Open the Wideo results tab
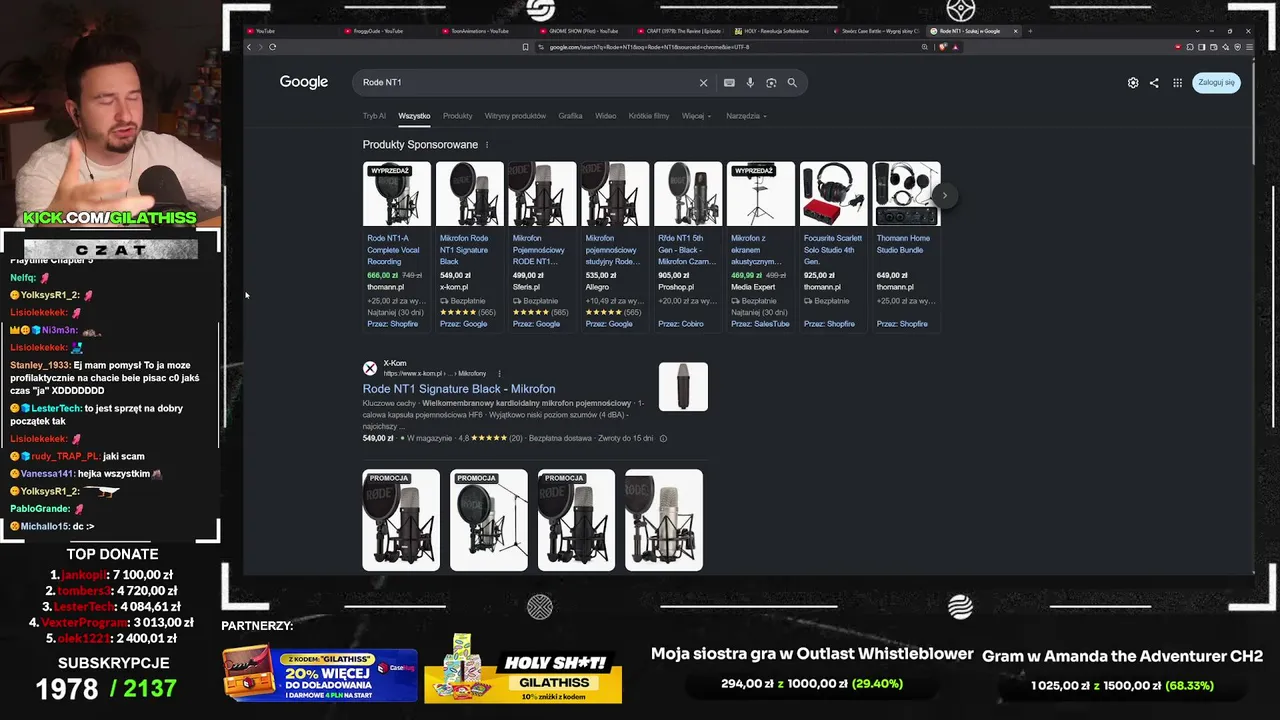 (x=606, y=116)
